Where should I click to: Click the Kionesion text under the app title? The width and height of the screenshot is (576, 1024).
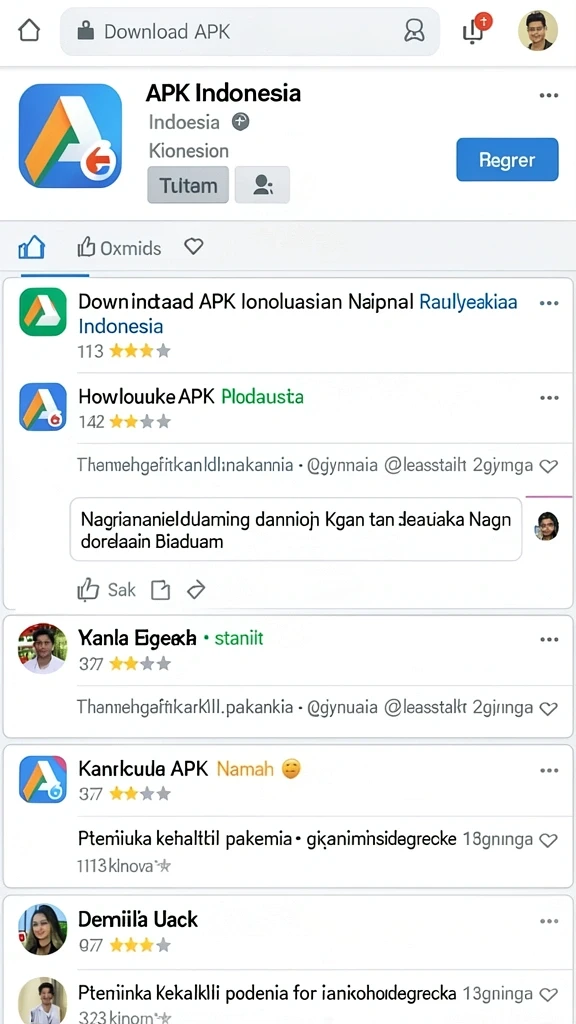(189, 151)
